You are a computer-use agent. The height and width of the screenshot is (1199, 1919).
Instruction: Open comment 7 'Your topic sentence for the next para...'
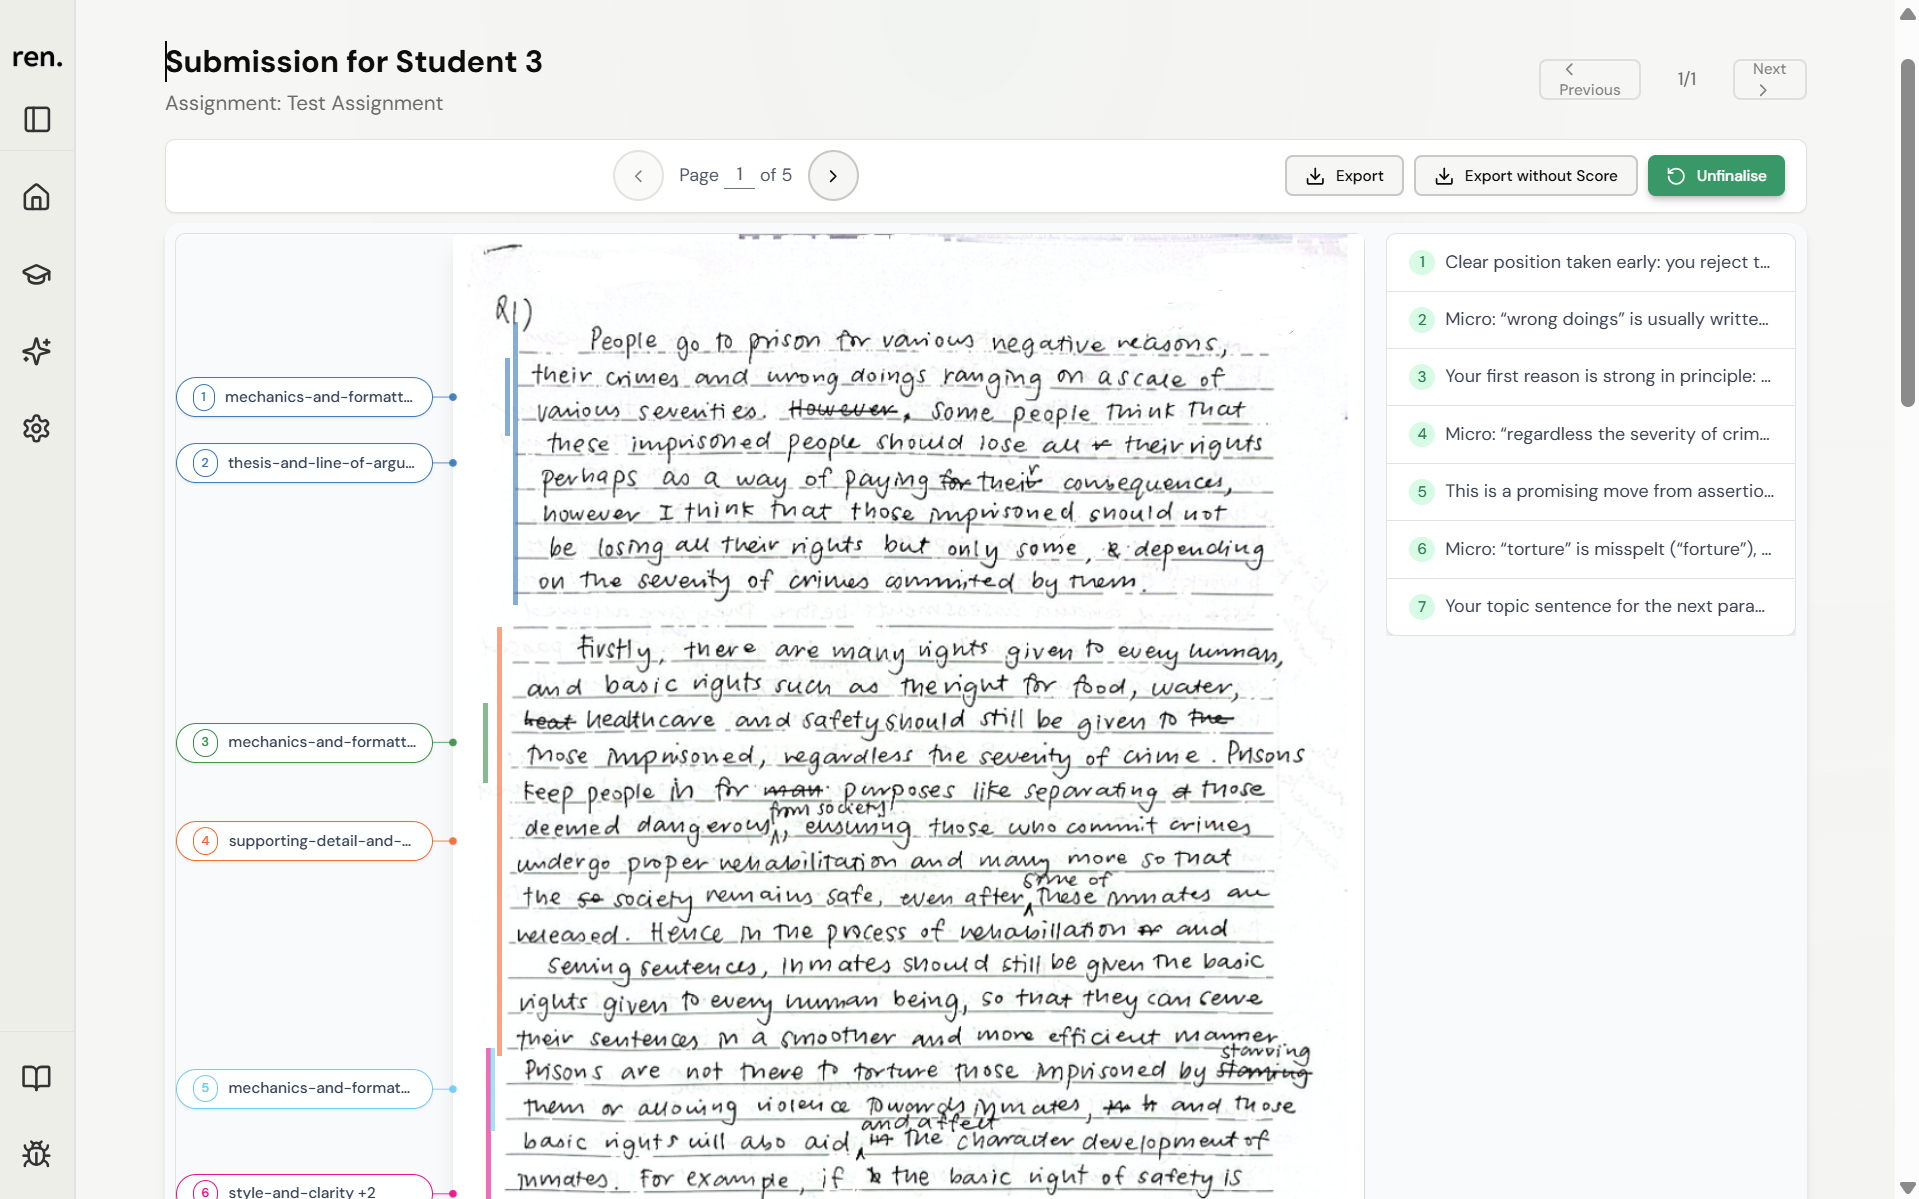pyautogui.click(x=1590, y=606)
